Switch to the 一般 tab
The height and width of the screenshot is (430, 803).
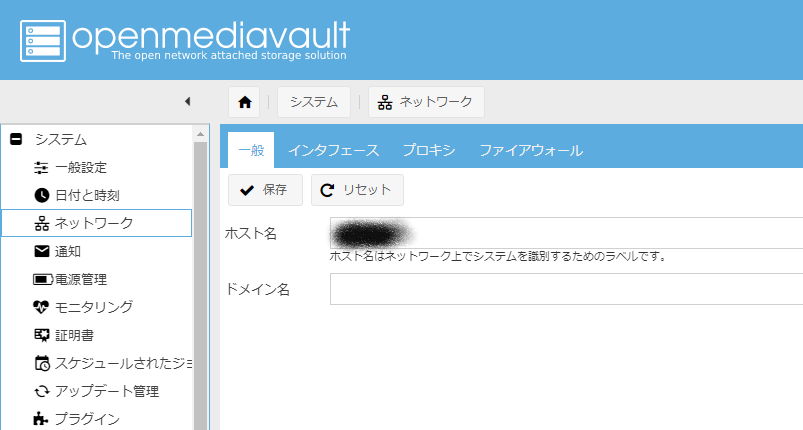tap(251, 150)
